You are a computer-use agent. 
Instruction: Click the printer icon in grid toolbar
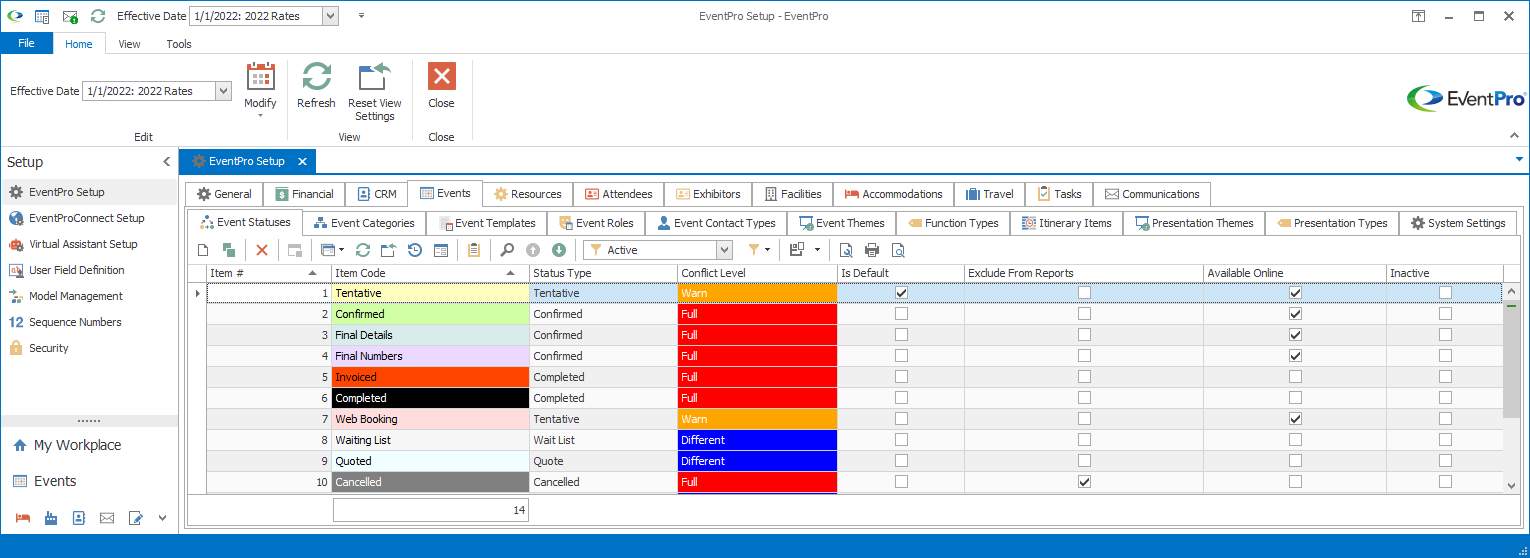pos(872,250)
